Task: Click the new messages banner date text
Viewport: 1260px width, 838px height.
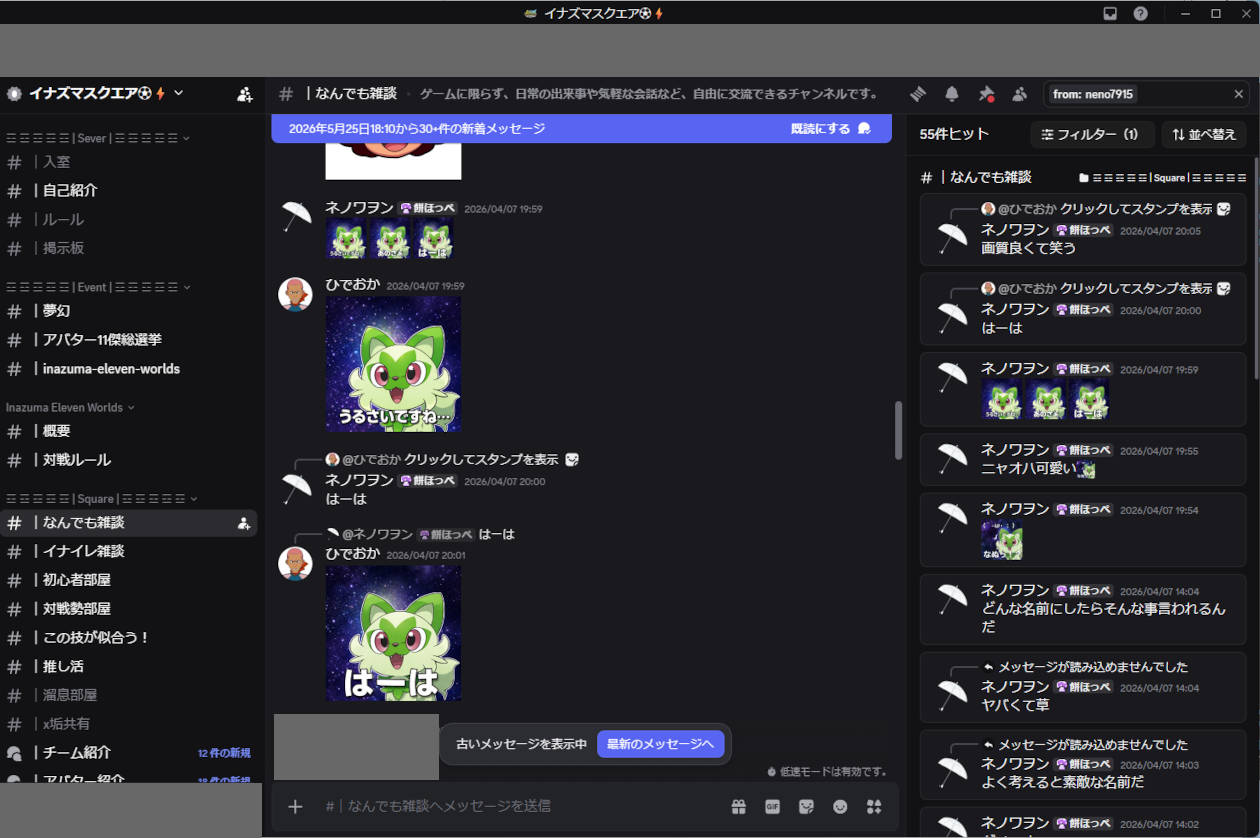Action: (417, 128)
